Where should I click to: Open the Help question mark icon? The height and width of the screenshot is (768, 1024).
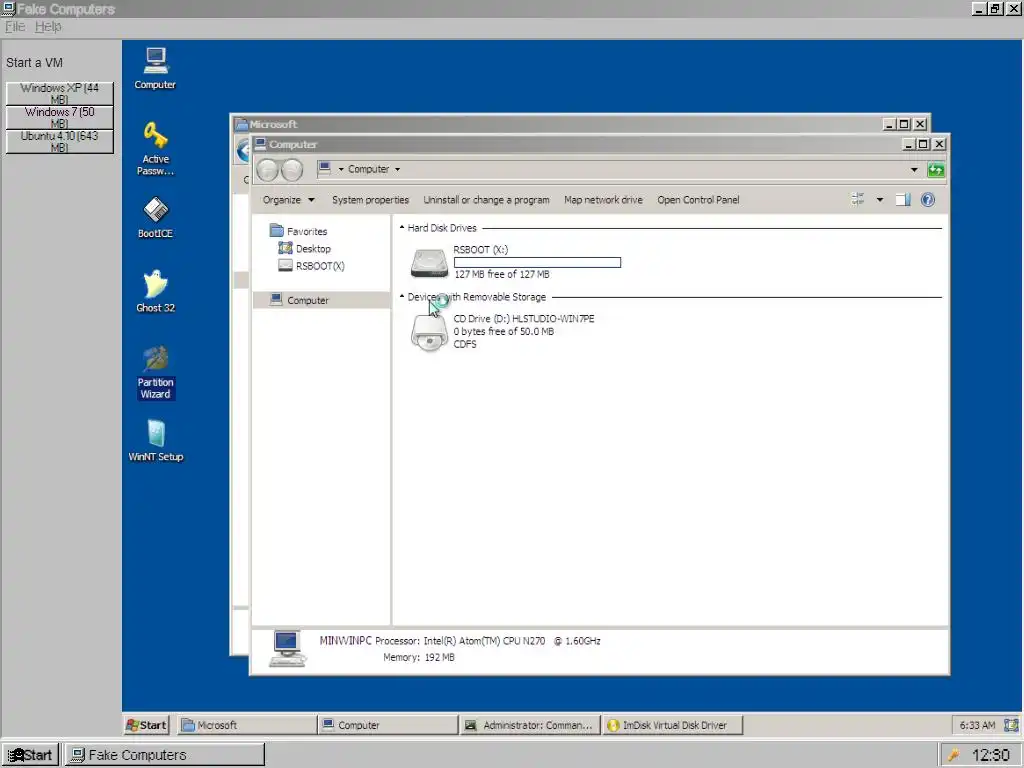[927, 200]
